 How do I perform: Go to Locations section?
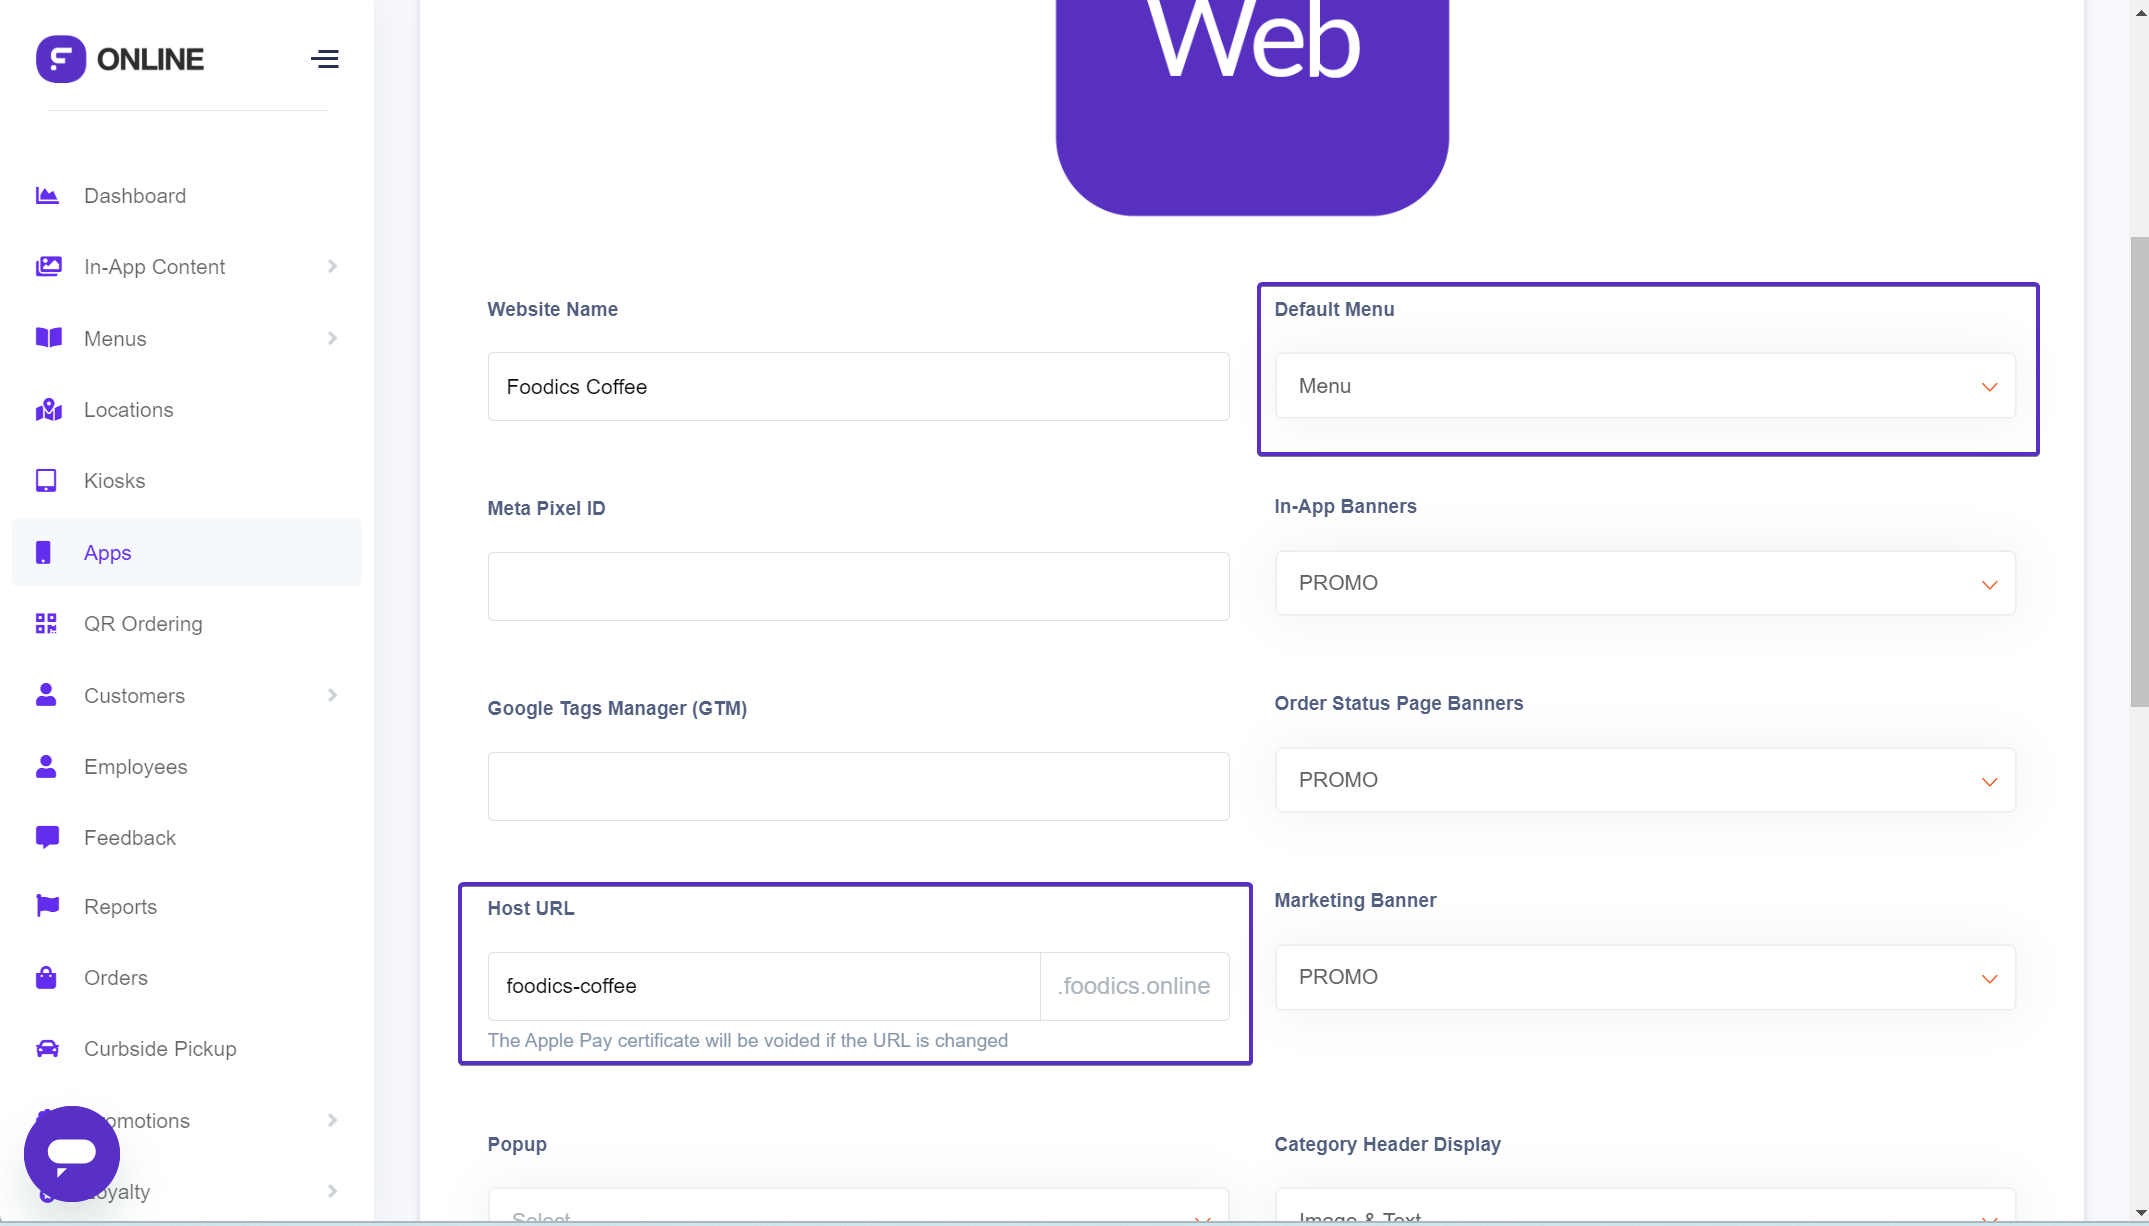pyautogui.click(x=129, y=410)
